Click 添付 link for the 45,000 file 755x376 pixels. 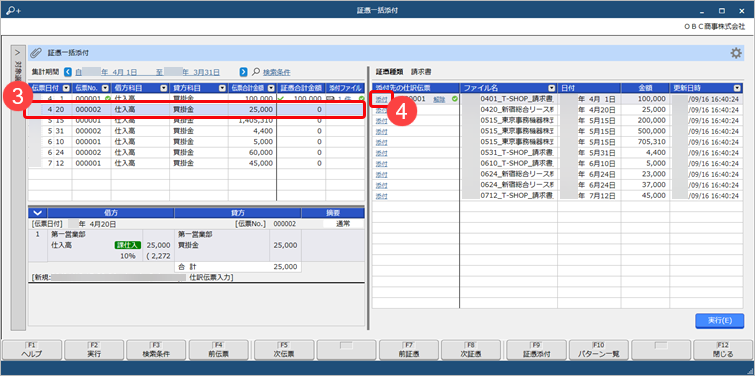[x=381, y=196]
